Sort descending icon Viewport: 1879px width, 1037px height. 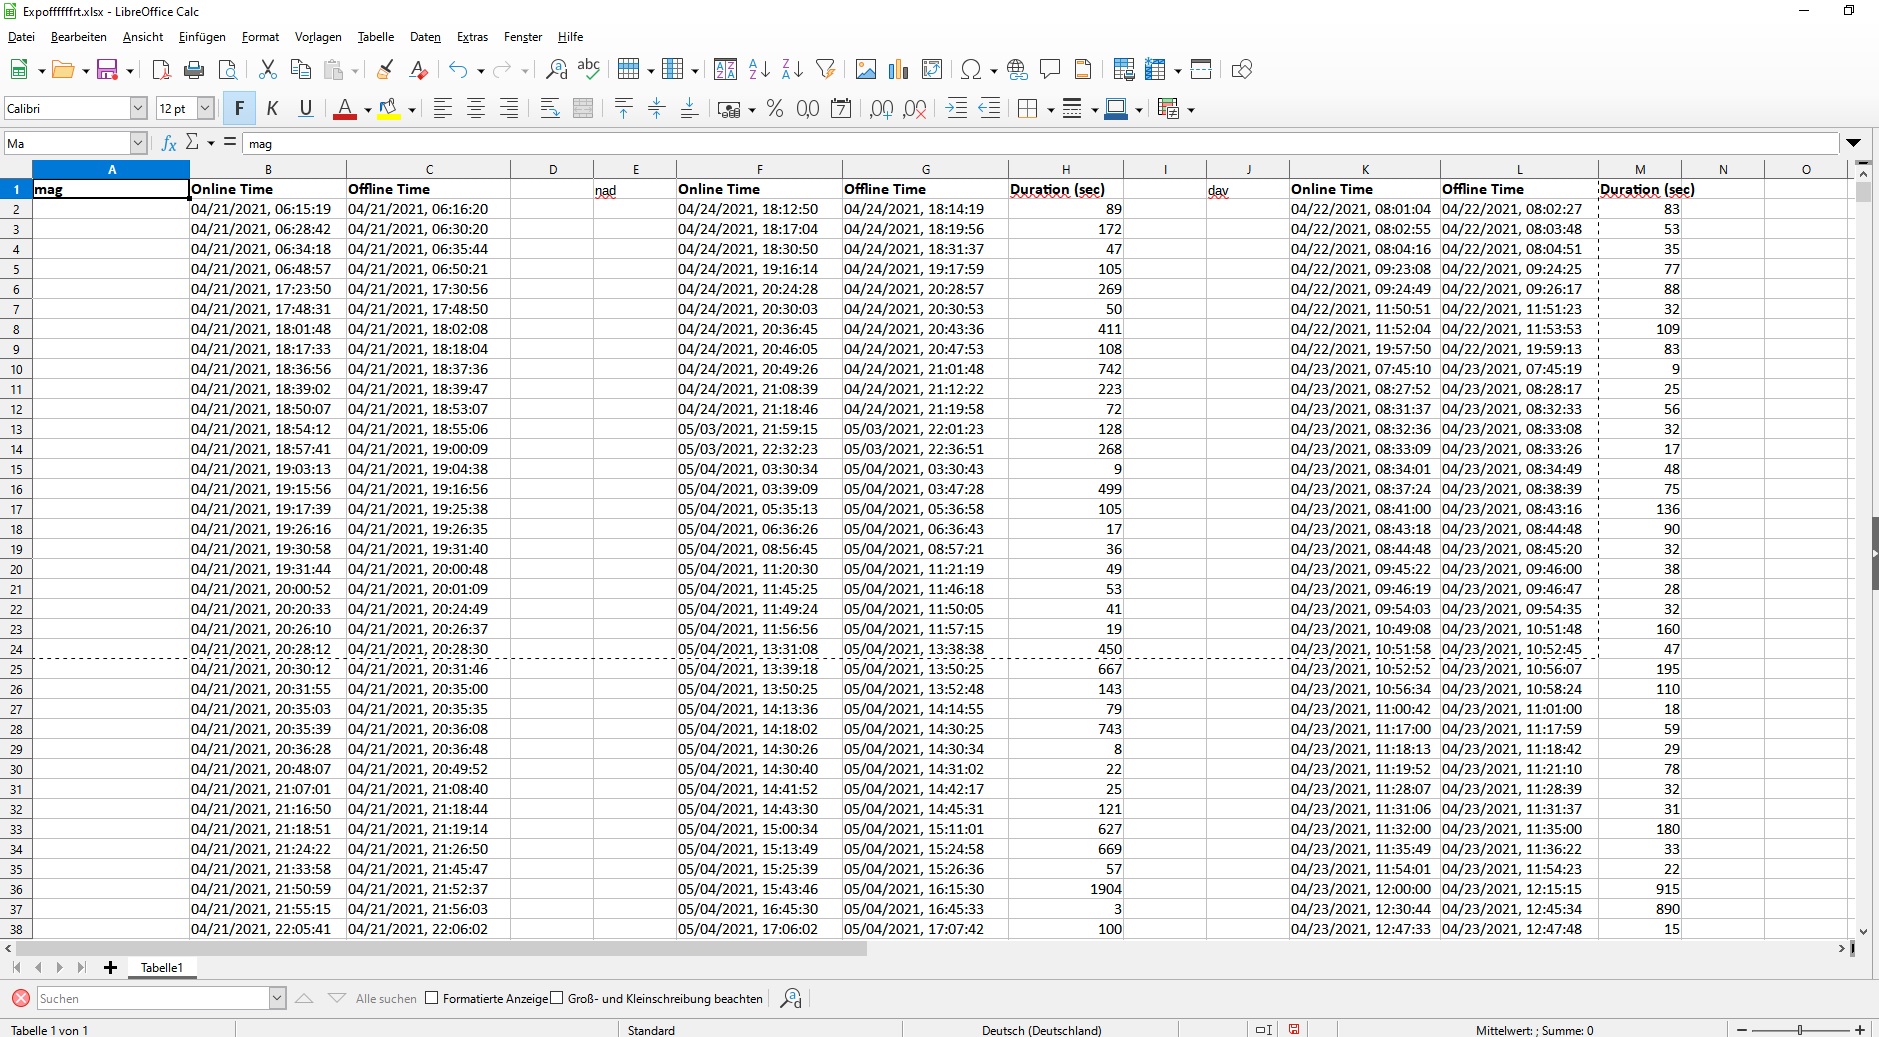click(792, 70)
